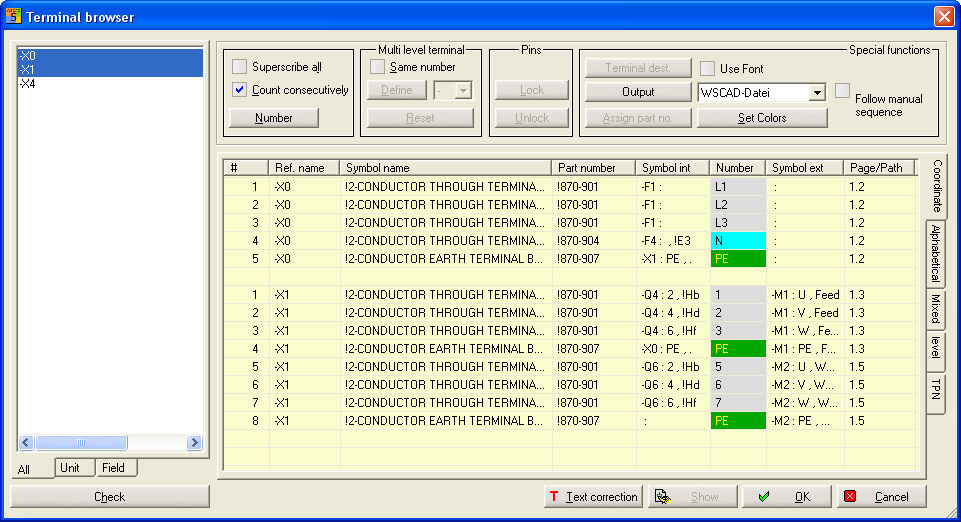Click green PE cell in -X1 row 8
This screenshot has height=522, width=961.
pyautogui.click(x=738, y=421)
